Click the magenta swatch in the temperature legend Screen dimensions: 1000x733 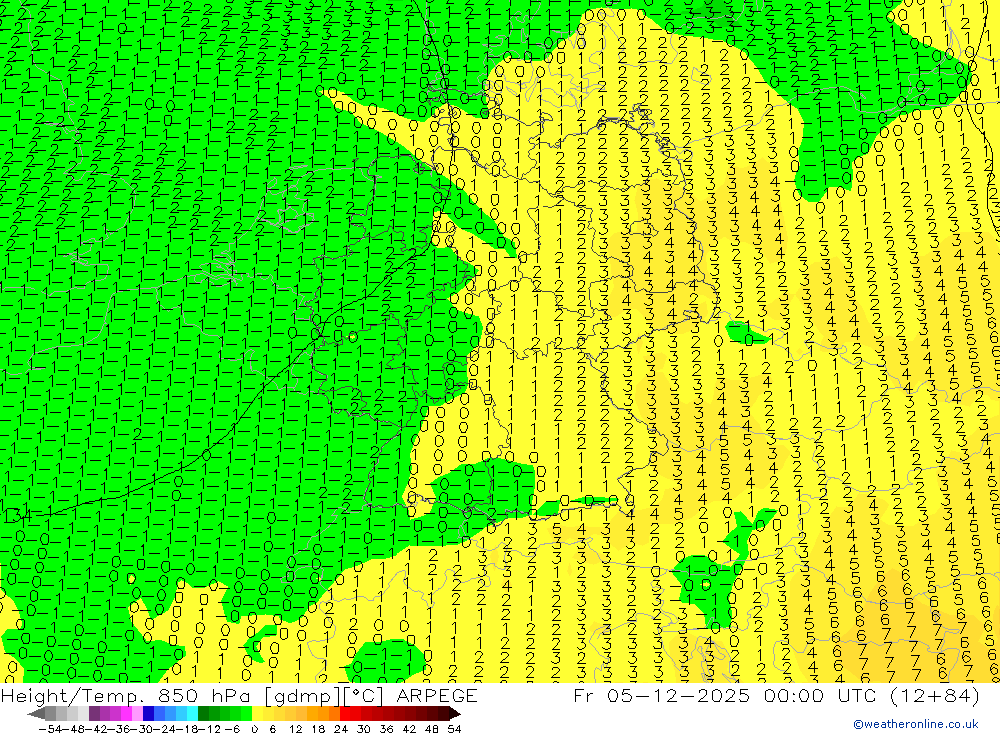click(126, 713)
